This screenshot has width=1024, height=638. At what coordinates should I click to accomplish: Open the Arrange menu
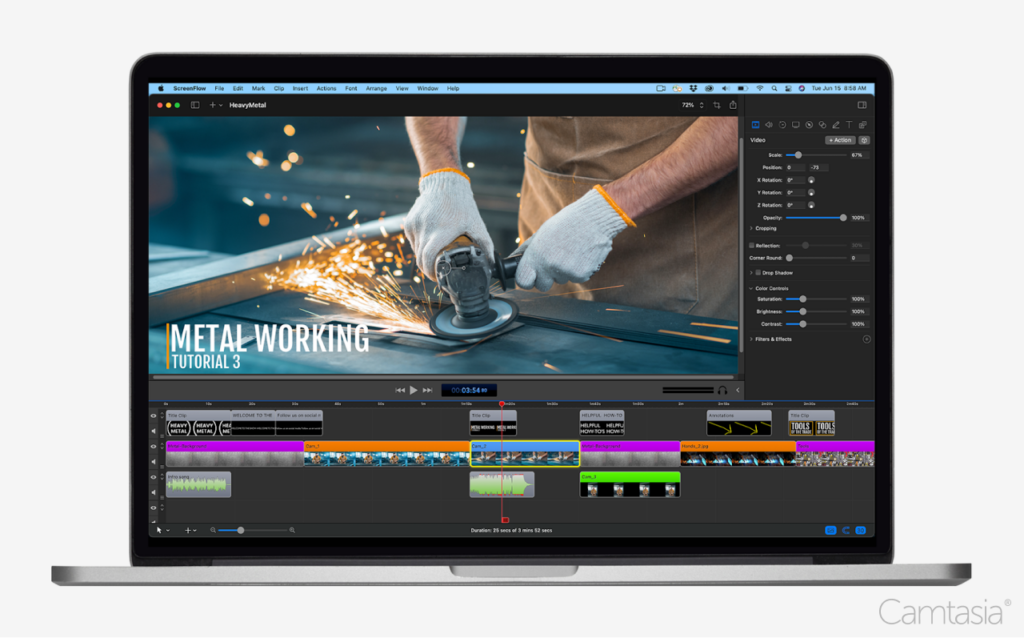tap(376, 88)
